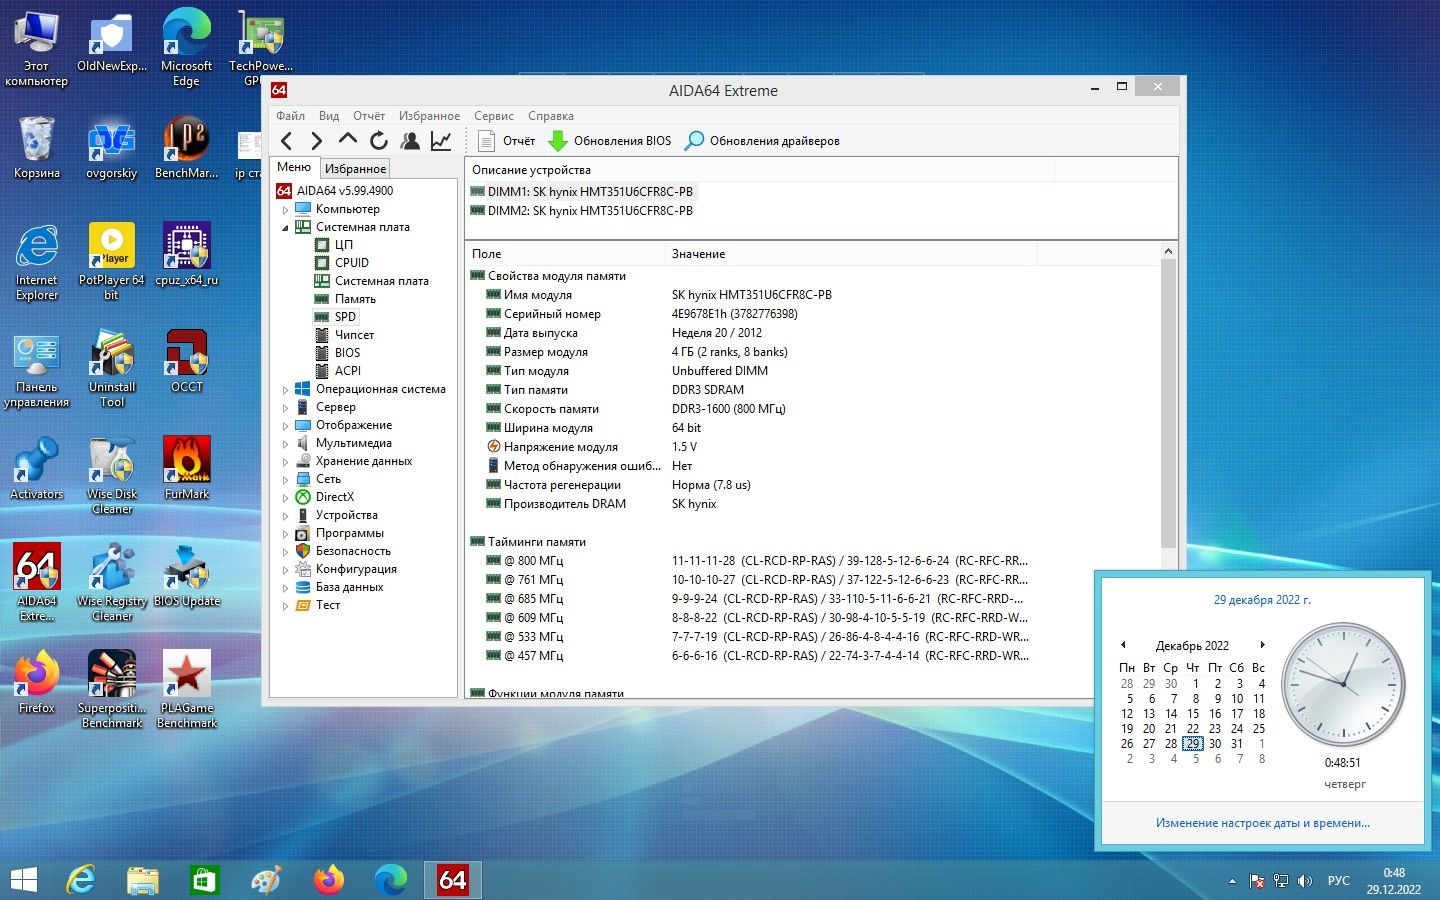Expand the Мультимедиа tree node
The height and width of the screenshot is (900, 1440).
point(285,444)
